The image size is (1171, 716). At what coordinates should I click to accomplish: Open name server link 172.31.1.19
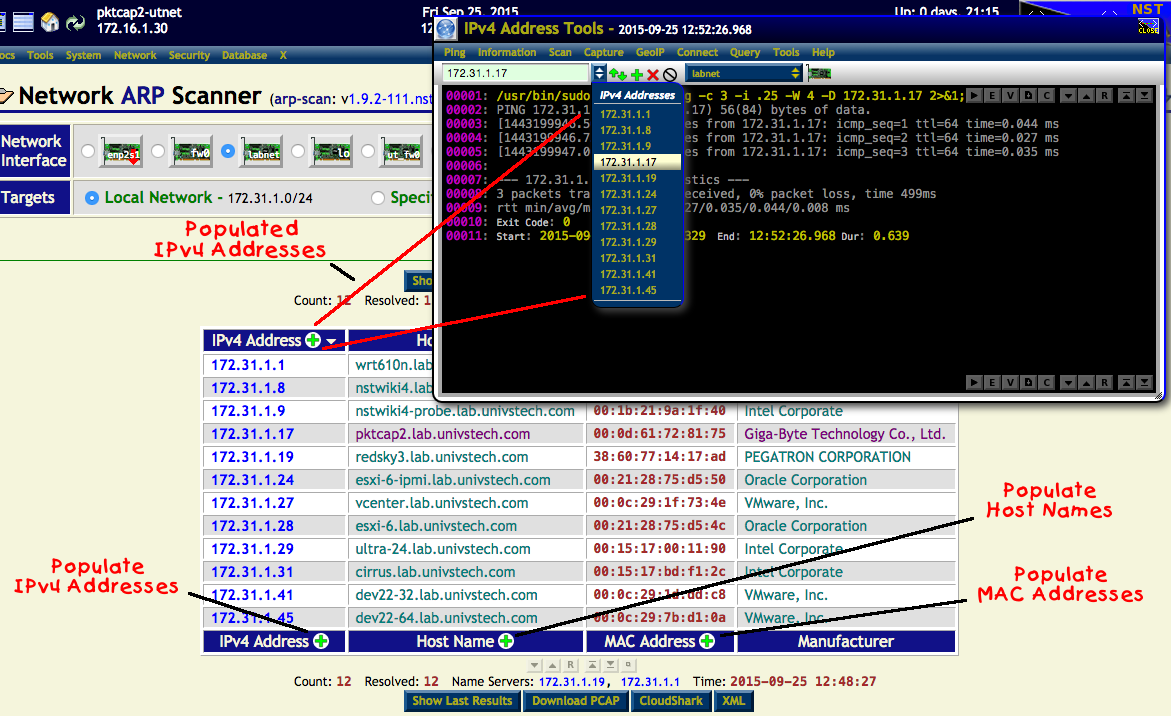(x=571, y=682)
